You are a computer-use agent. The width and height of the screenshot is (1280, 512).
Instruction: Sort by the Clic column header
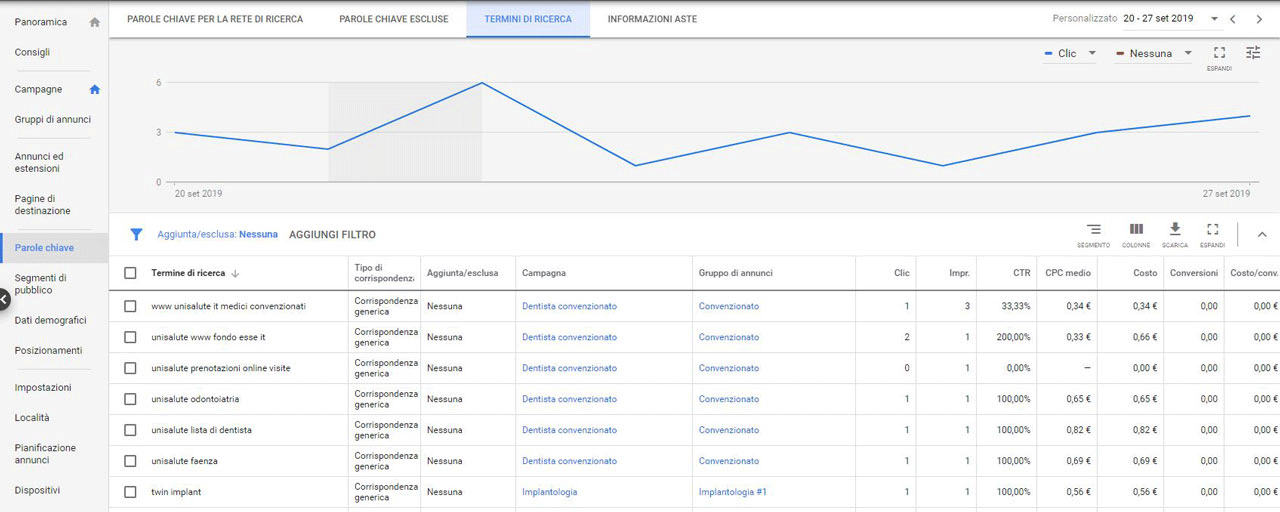[x=901, y=273]
